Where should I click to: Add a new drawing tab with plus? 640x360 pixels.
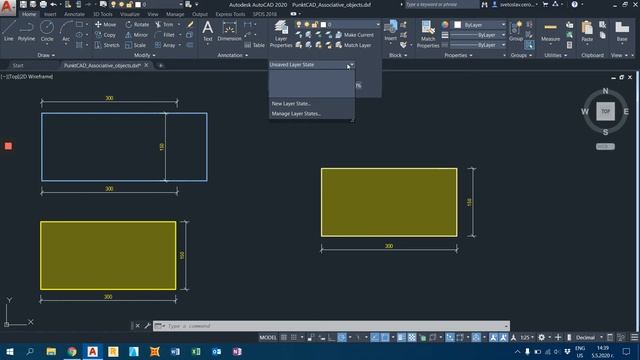pyautogui.click(x=161, y=65)
